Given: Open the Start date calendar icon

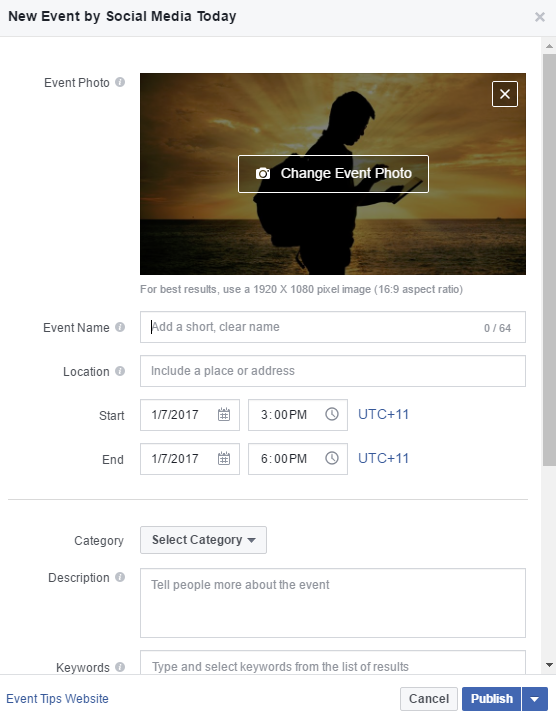Looking at the screenshot, I should click(x=224, y=414).
